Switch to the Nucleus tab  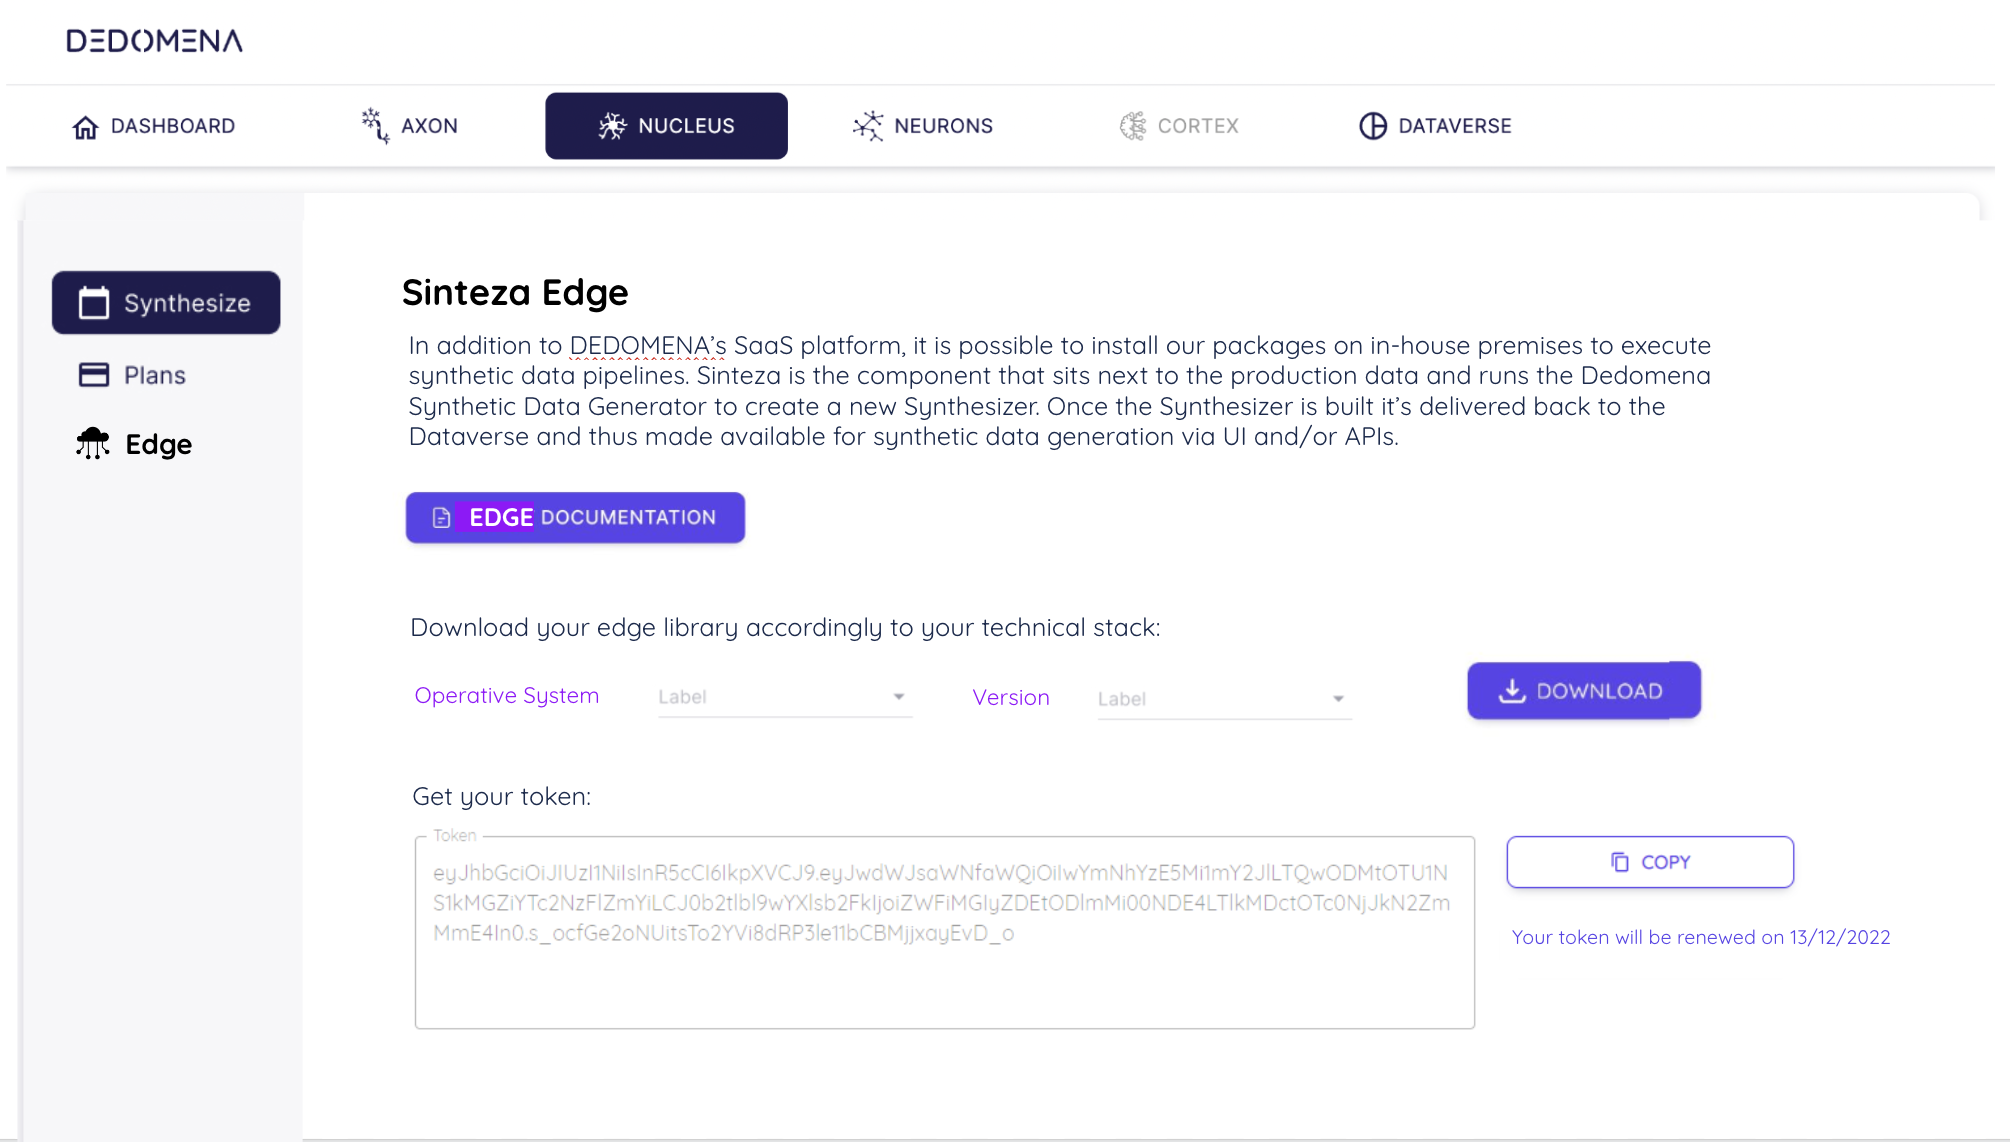click(x=666, y=126)
